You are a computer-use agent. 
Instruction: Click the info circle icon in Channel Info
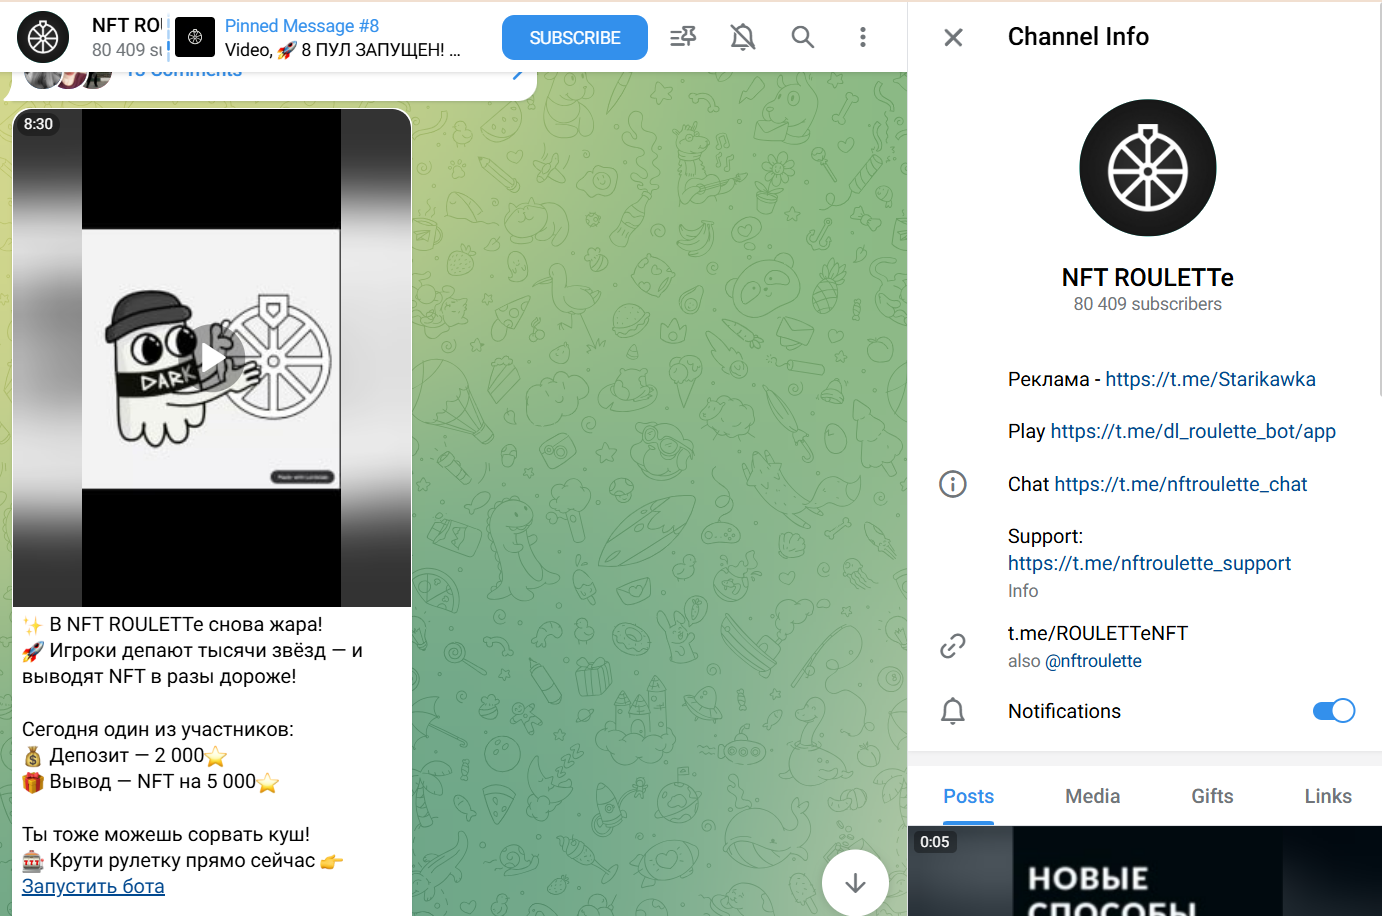pyautogui.click(x=952, y=484)
